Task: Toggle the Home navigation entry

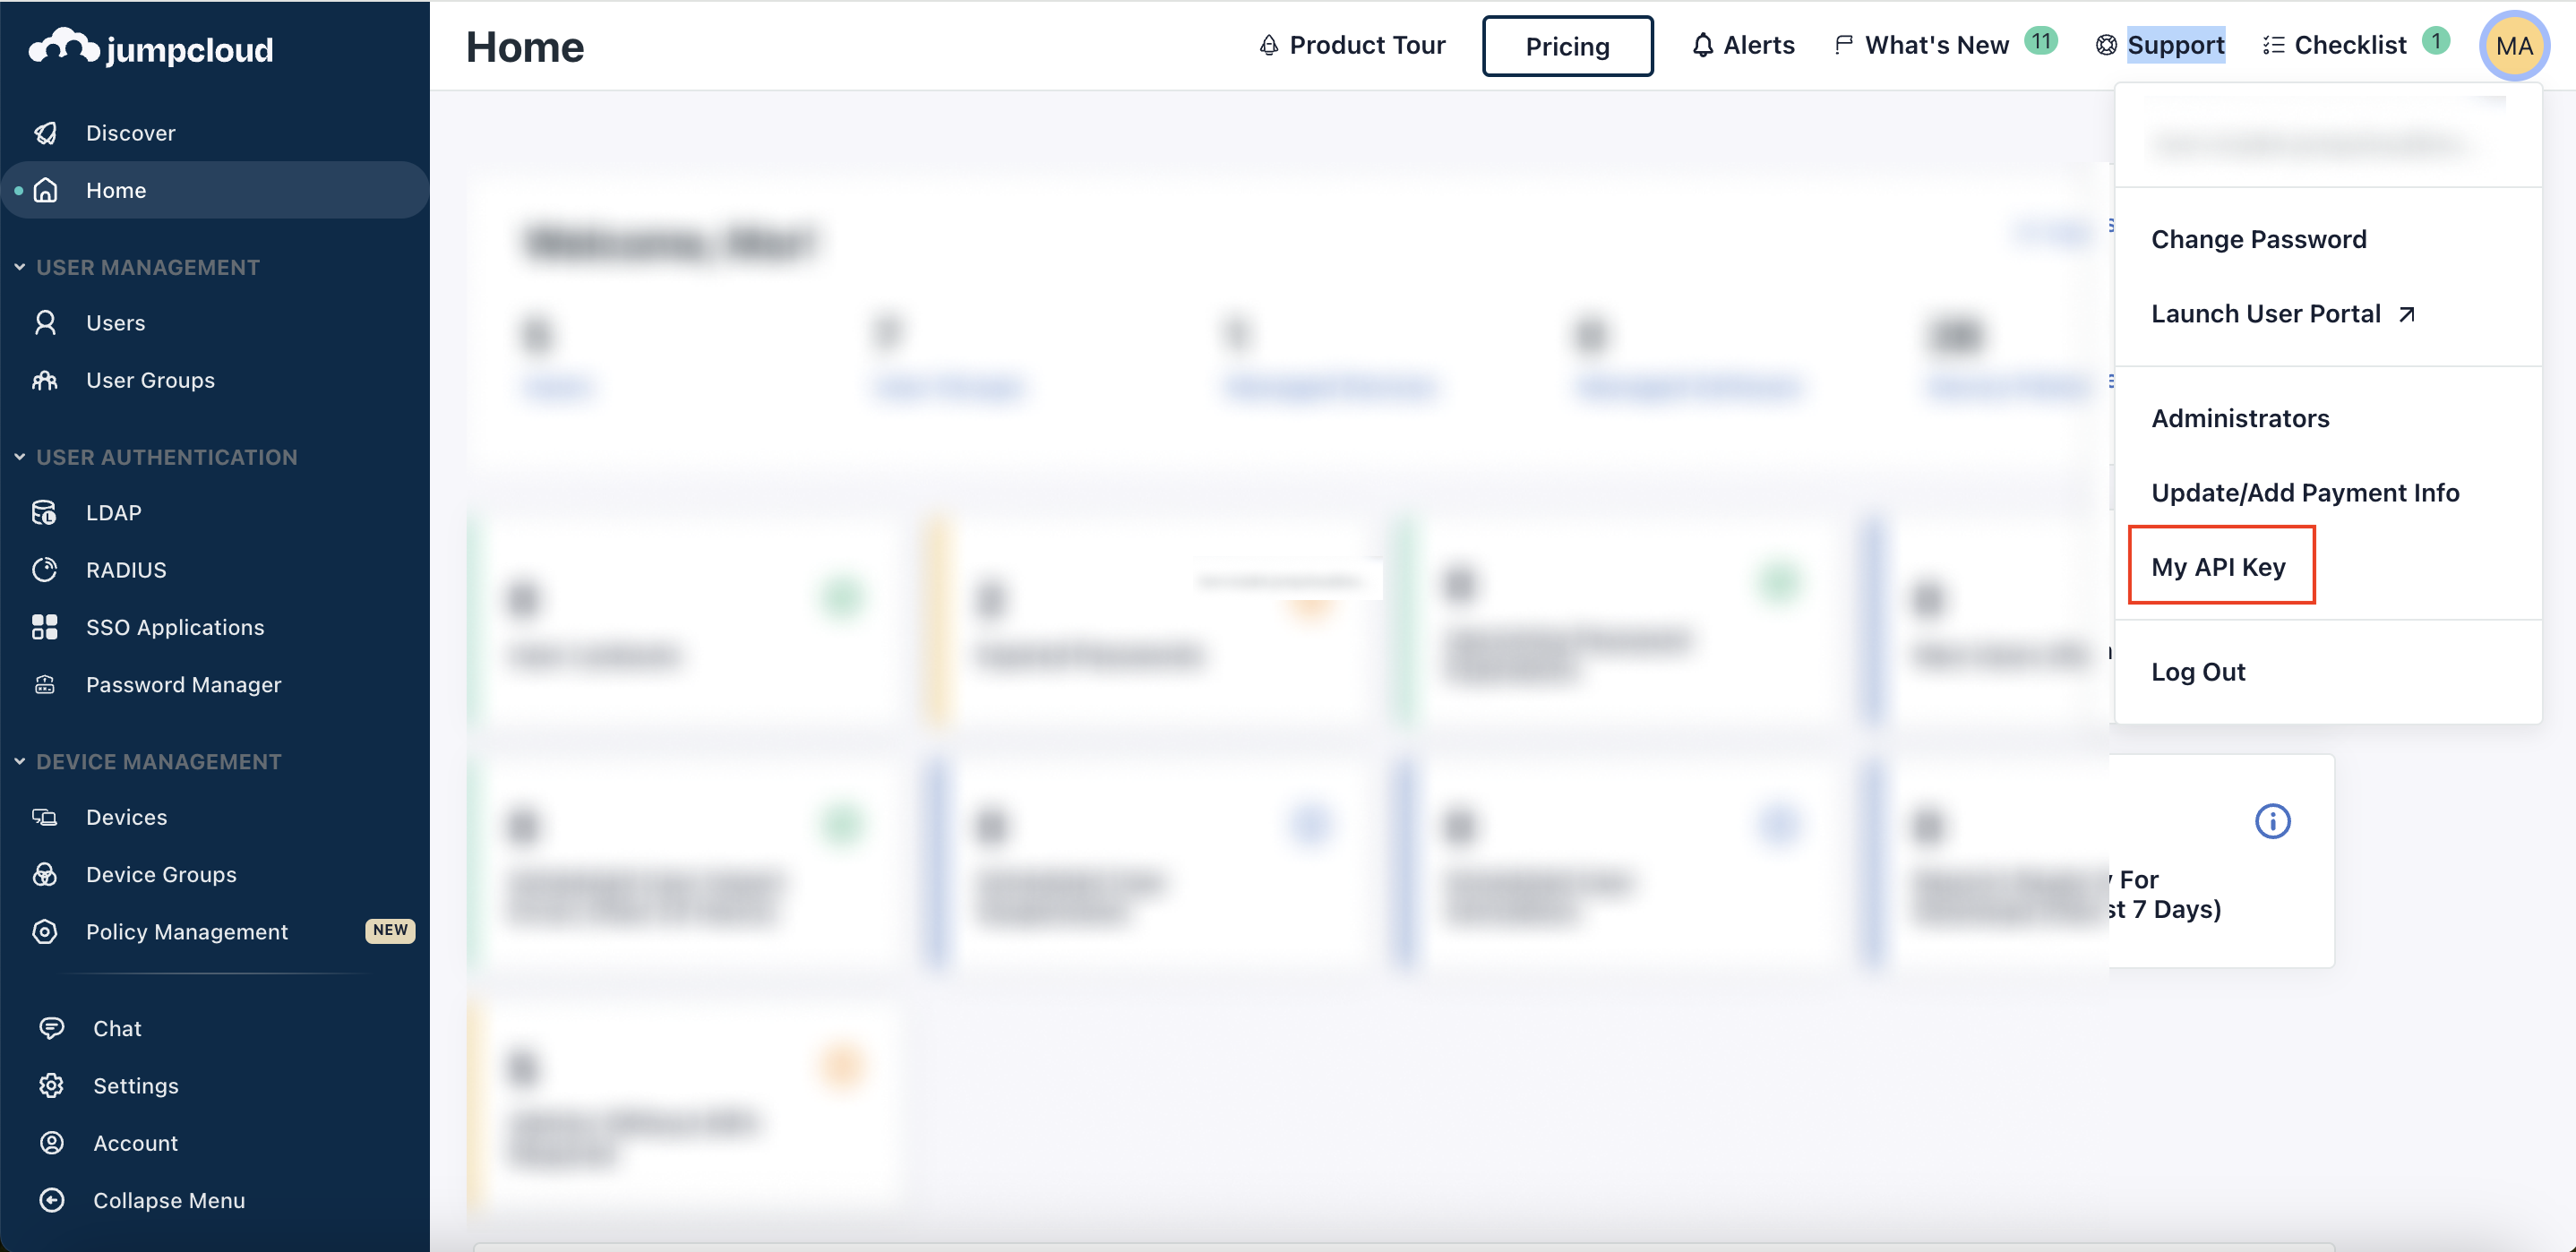Action: (116, 189)
